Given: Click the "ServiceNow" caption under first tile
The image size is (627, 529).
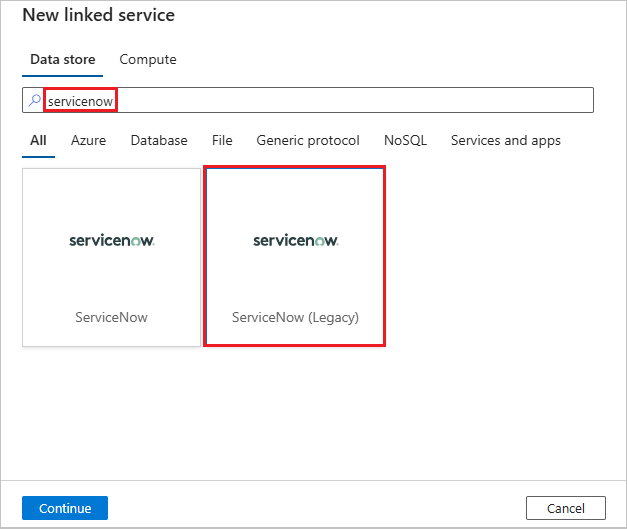Looking at the screenshot, I should click(112, 317).
